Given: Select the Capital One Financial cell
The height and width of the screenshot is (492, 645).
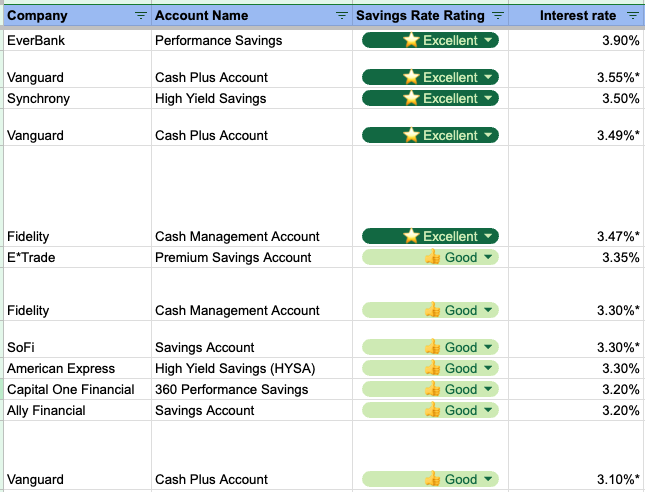Looking at the screenshot, I should 77,389.
